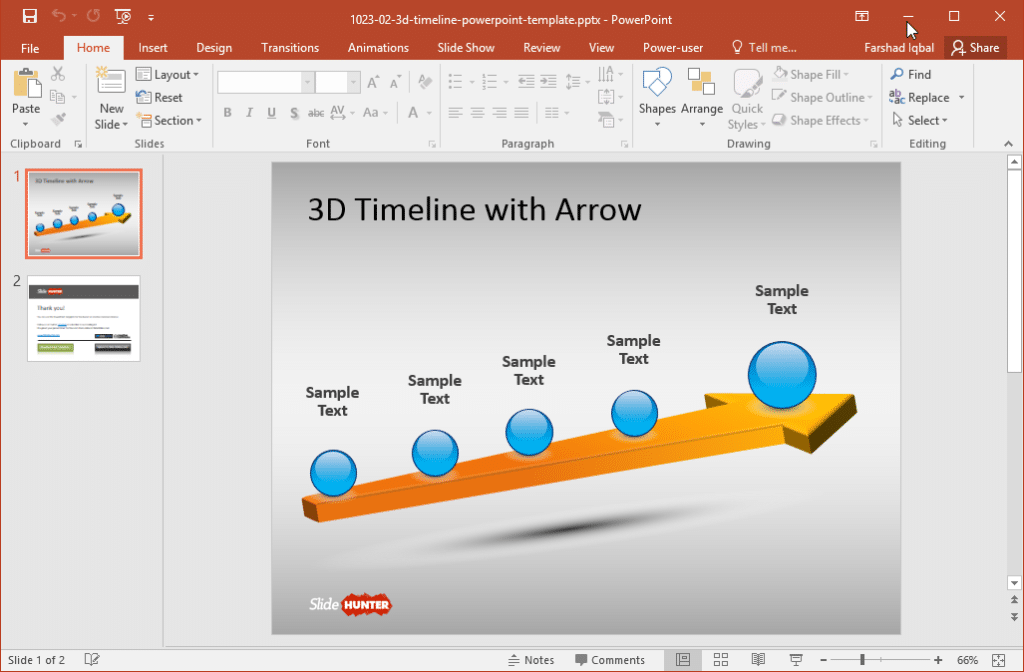Toggle underline formatting
Screen dimensions: 1024x672
click(x=270, y=113)
